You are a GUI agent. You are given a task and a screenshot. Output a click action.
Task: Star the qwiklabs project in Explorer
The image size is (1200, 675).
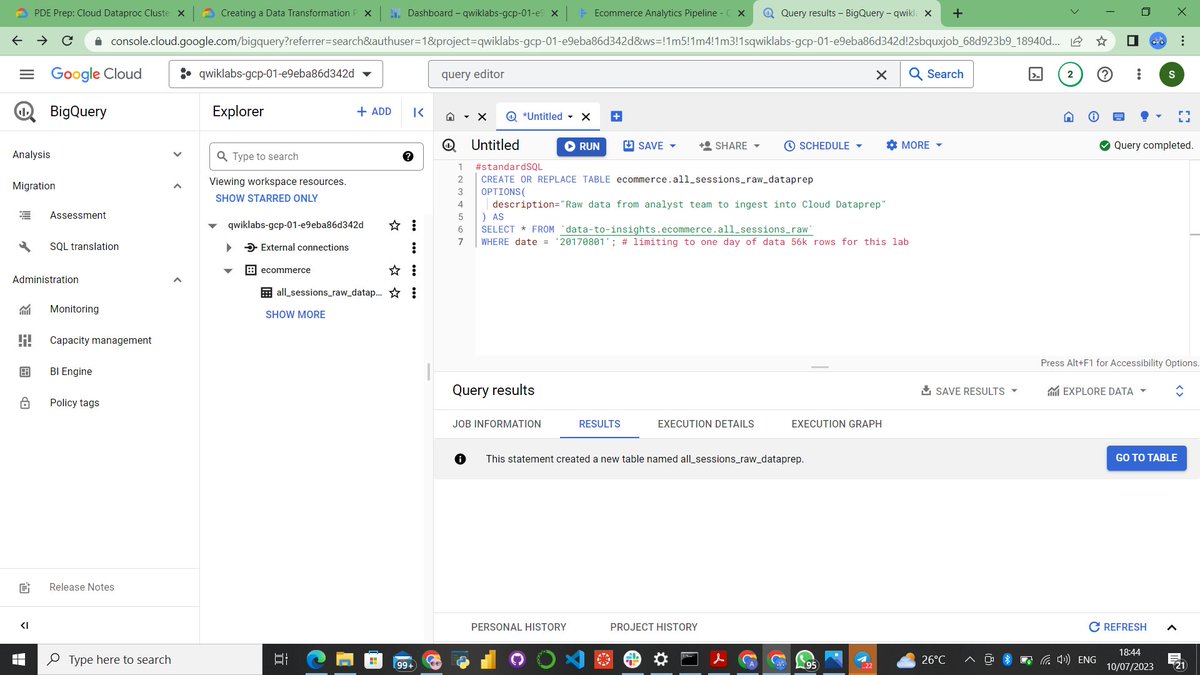[x=395, y=225]
